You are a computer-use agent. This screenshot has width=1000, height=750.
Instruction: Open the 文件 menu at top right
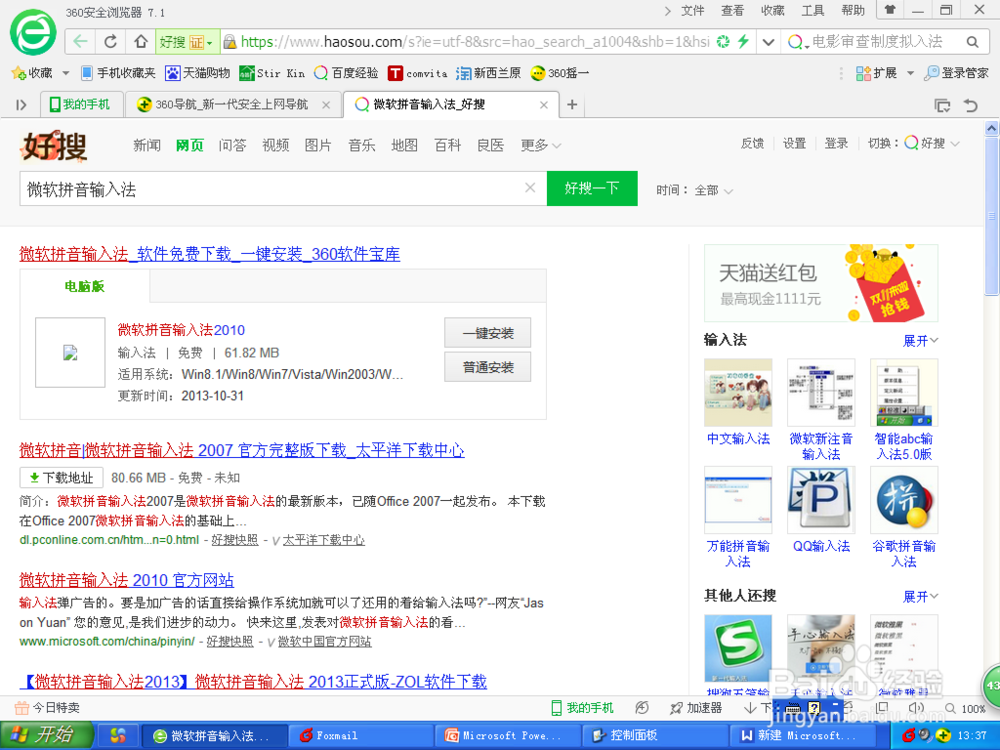(x=694, y=11)
